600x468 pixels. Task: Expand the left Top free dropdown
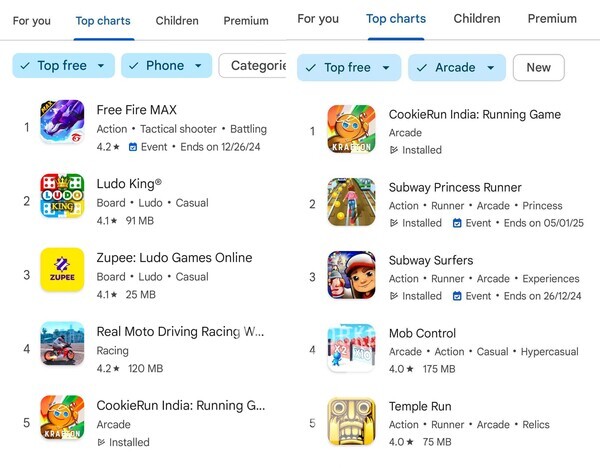[x=62, y=66]
